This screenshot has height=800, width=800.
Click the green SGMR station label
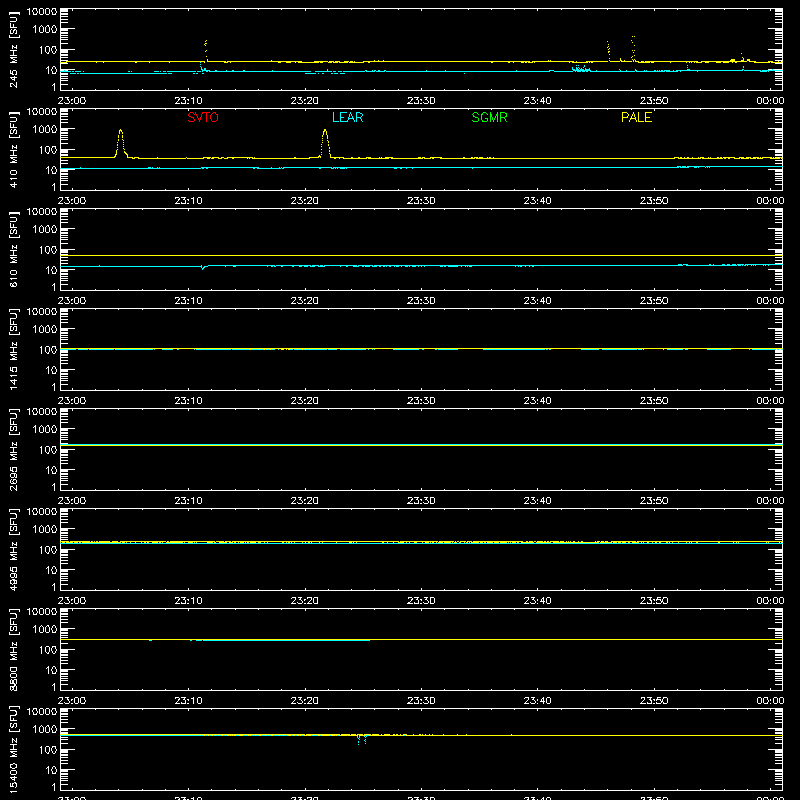489,117
